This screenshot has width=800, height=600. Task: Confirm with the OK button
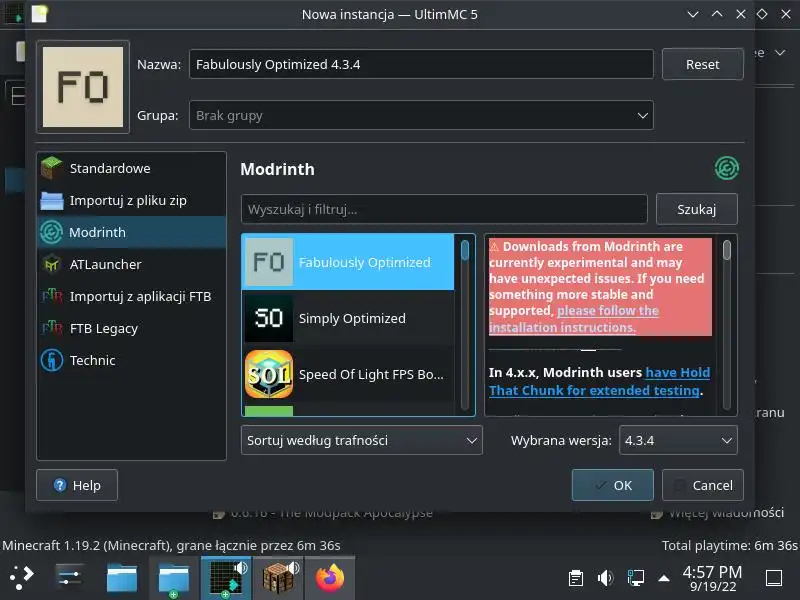point(613,485)
